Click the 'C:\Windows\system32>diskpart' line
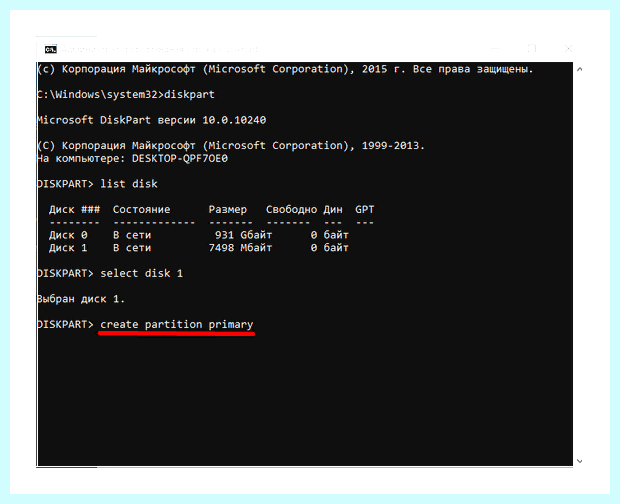Screen dimensions: 620x504 coord(126,95)
